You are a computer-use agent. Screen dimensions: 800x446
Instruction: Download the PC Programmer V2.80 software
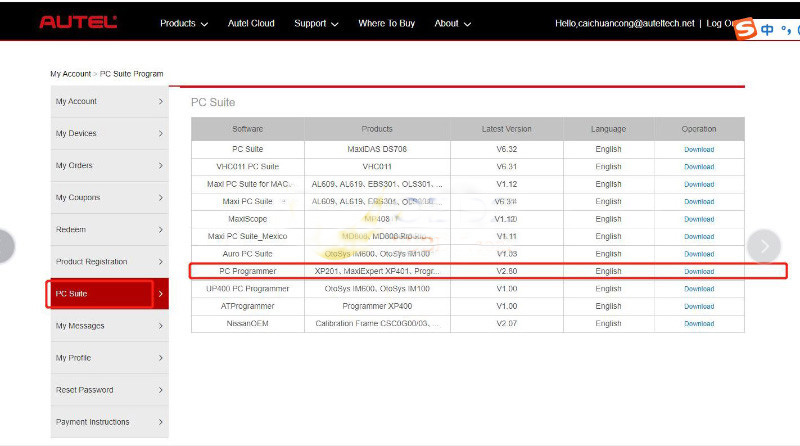(x=698, y=271)
